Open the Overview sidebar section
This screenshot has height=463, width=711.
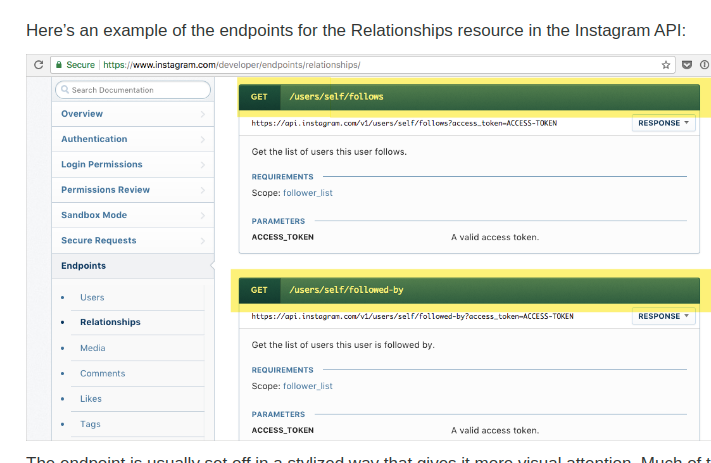[133, 114]
